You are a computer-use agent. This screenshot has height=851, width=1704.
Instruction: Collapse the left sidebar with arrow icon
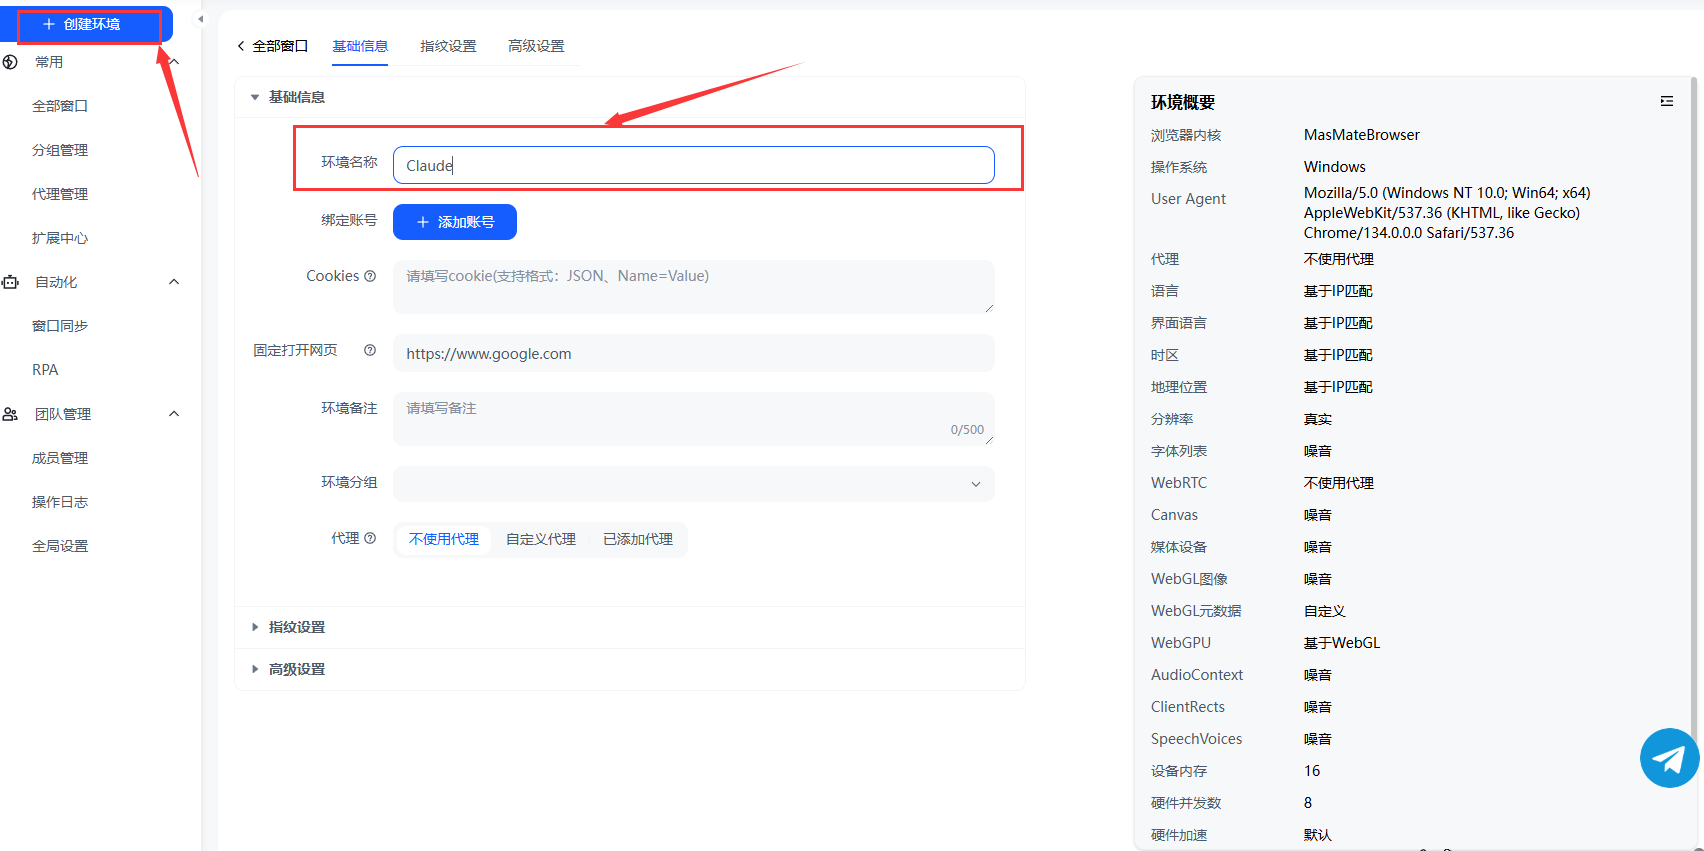(x=200, y=19)
